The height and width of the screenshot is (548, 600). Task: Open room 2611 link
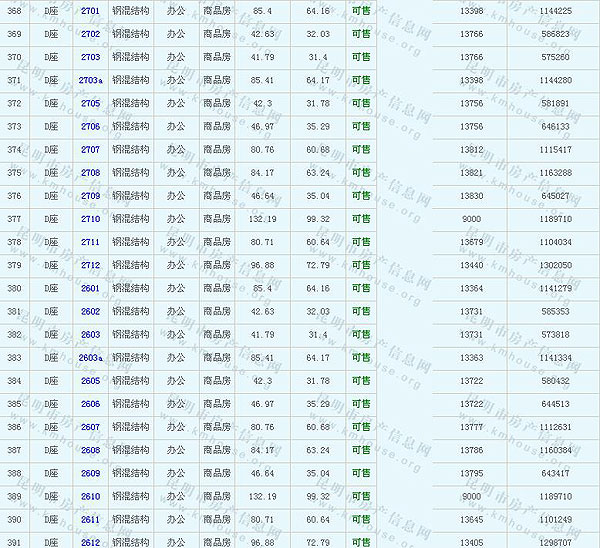click(90, 519)
